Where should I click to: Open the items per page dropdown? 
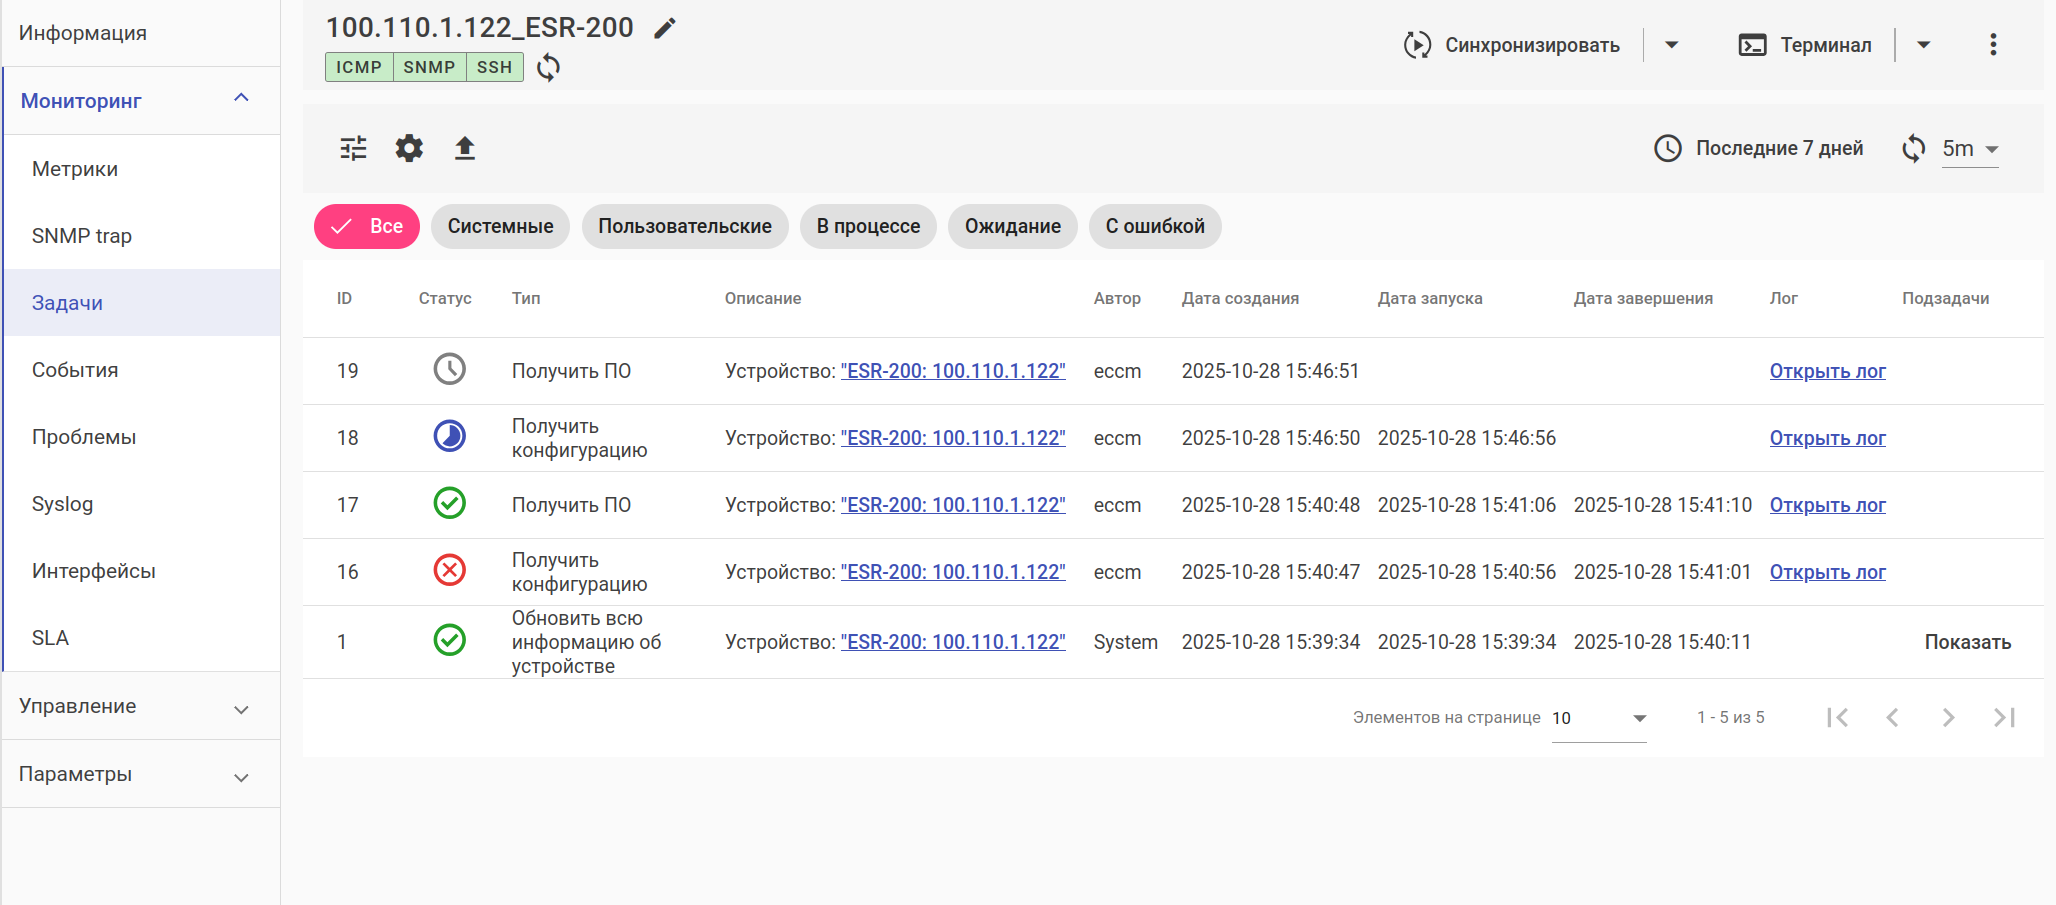tap(1598, 718)
